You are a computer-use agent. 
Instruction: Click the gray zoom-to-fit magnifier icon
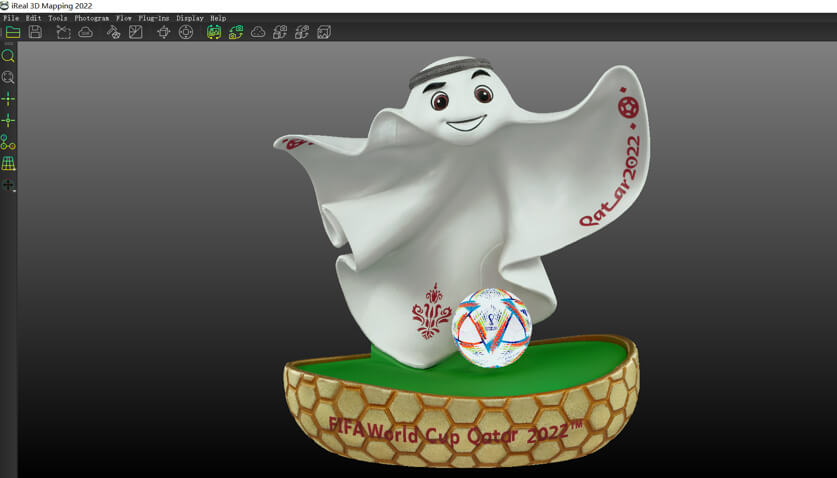[8, 77]
